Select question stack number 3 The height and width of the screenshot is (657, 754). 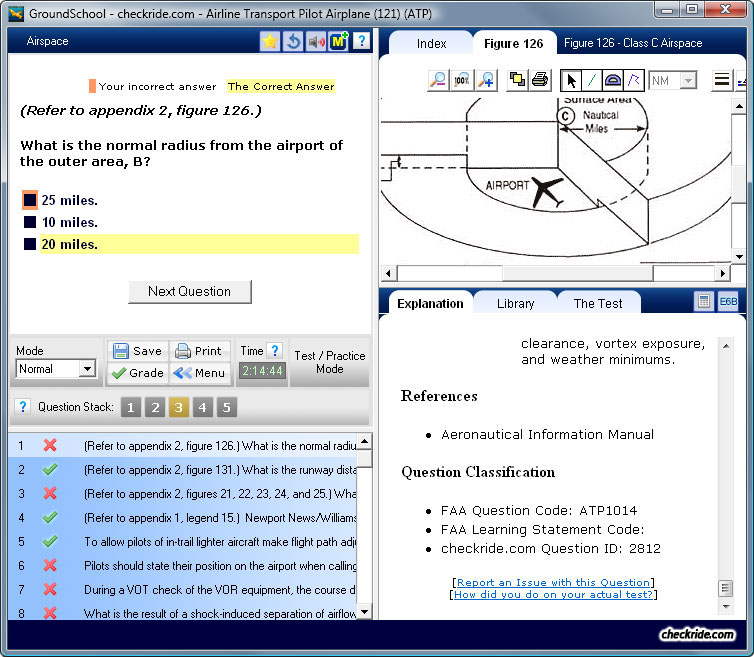[178, 407]
